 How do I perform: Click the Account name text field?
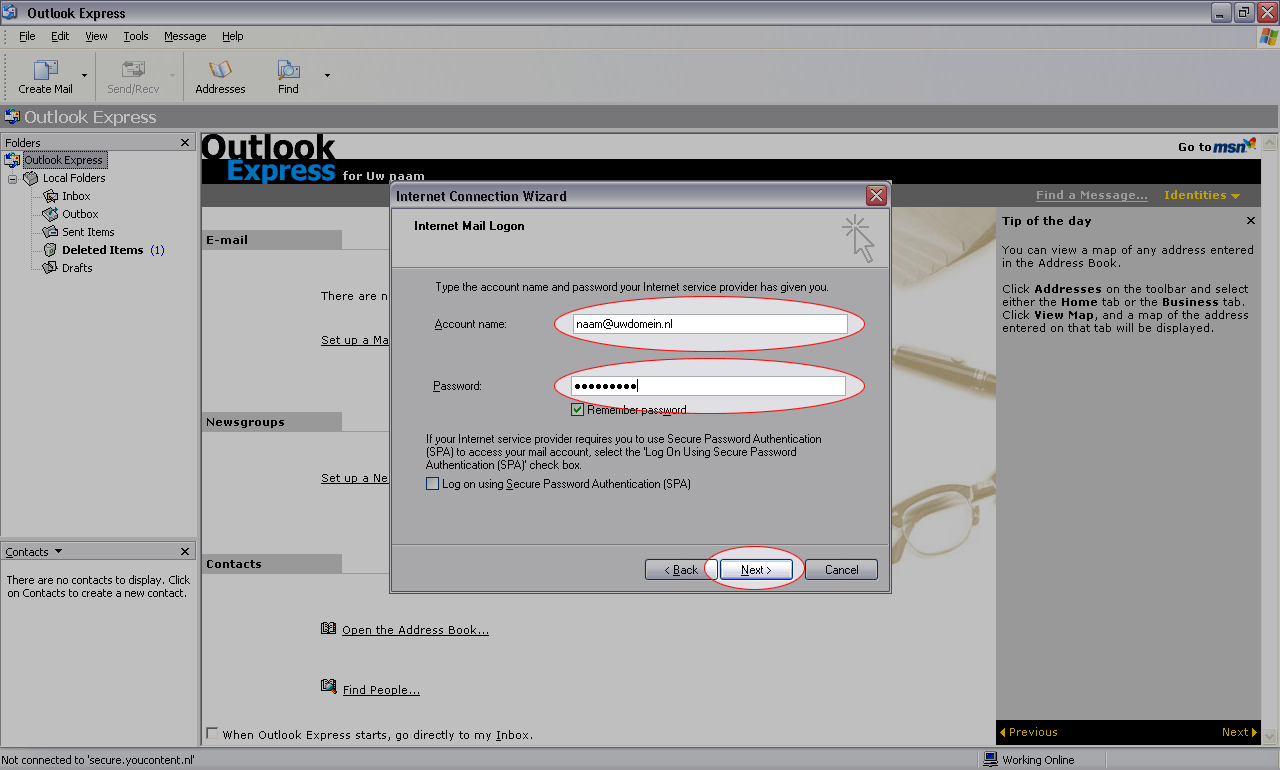709,324
